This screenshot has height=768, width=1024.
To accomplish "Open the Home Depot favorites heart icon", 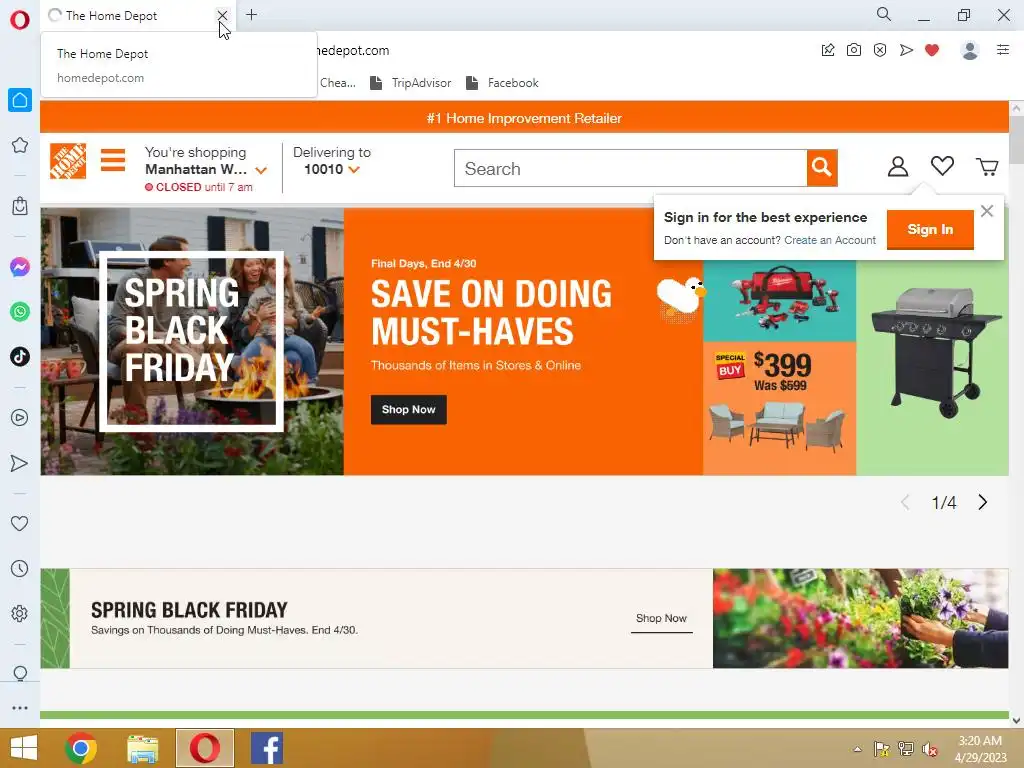I will [x=942, y=166].
